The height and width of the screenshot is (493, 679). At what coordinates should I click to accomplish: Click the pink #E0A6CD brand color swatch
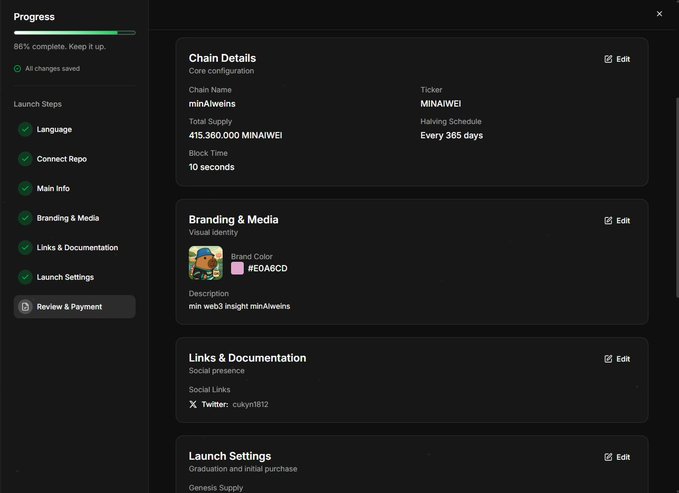coord(237,268)
